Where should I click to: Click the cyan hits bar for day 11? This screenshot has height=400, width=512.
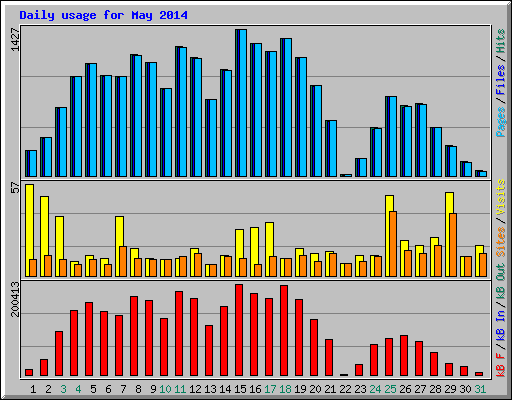click(182, 112)
